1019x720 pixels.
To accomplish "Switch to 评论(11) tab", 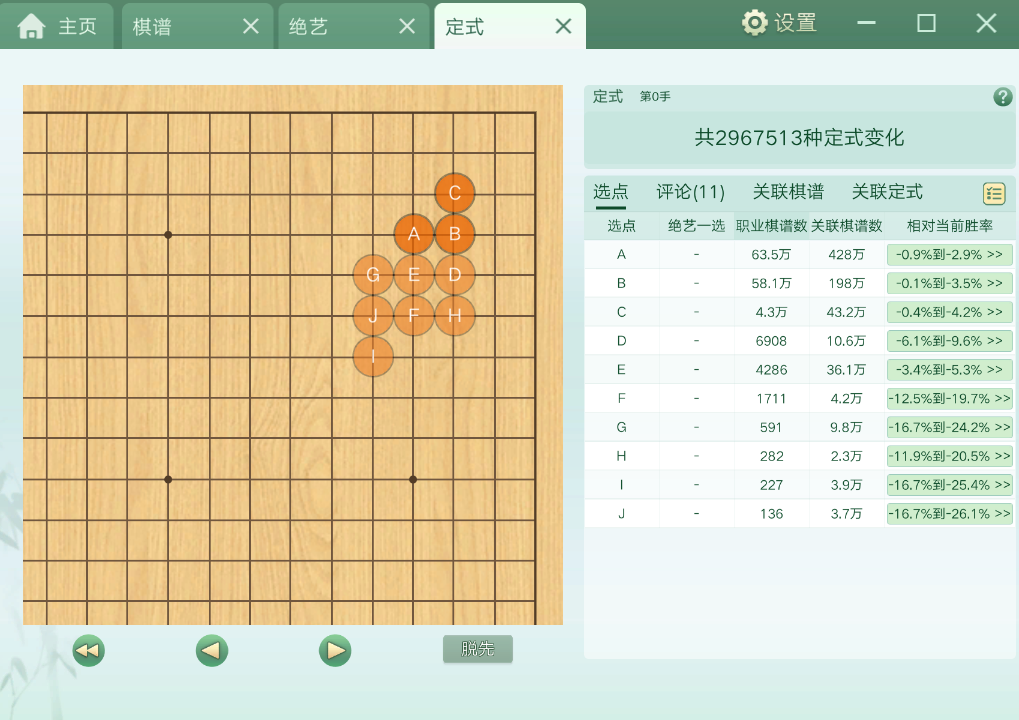I will point(690,192).
